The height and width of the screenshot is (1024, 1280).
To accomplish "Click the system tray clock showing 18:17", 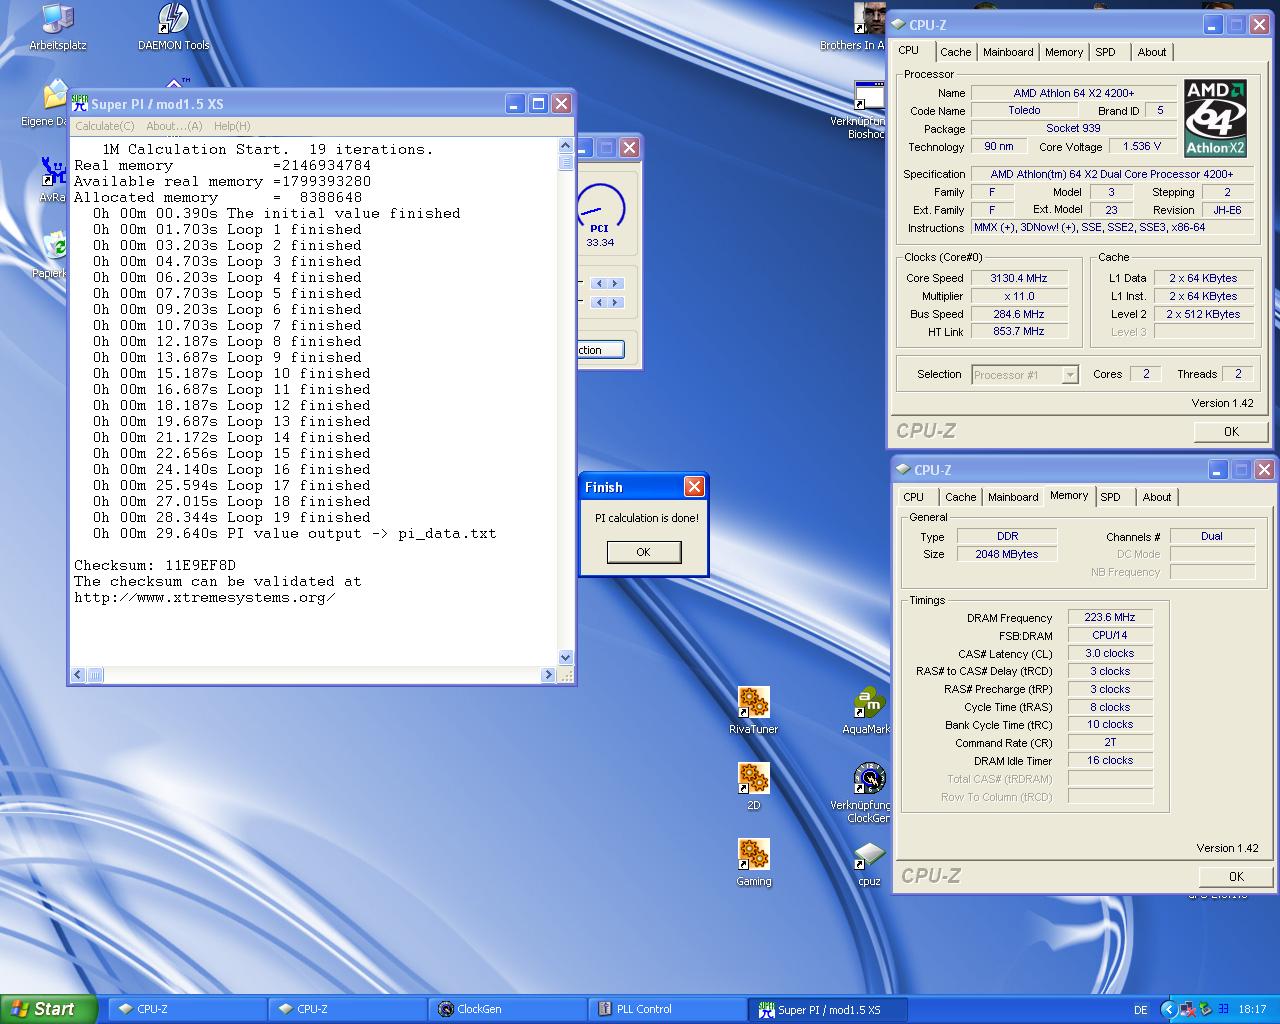I will [1252, 1010].
